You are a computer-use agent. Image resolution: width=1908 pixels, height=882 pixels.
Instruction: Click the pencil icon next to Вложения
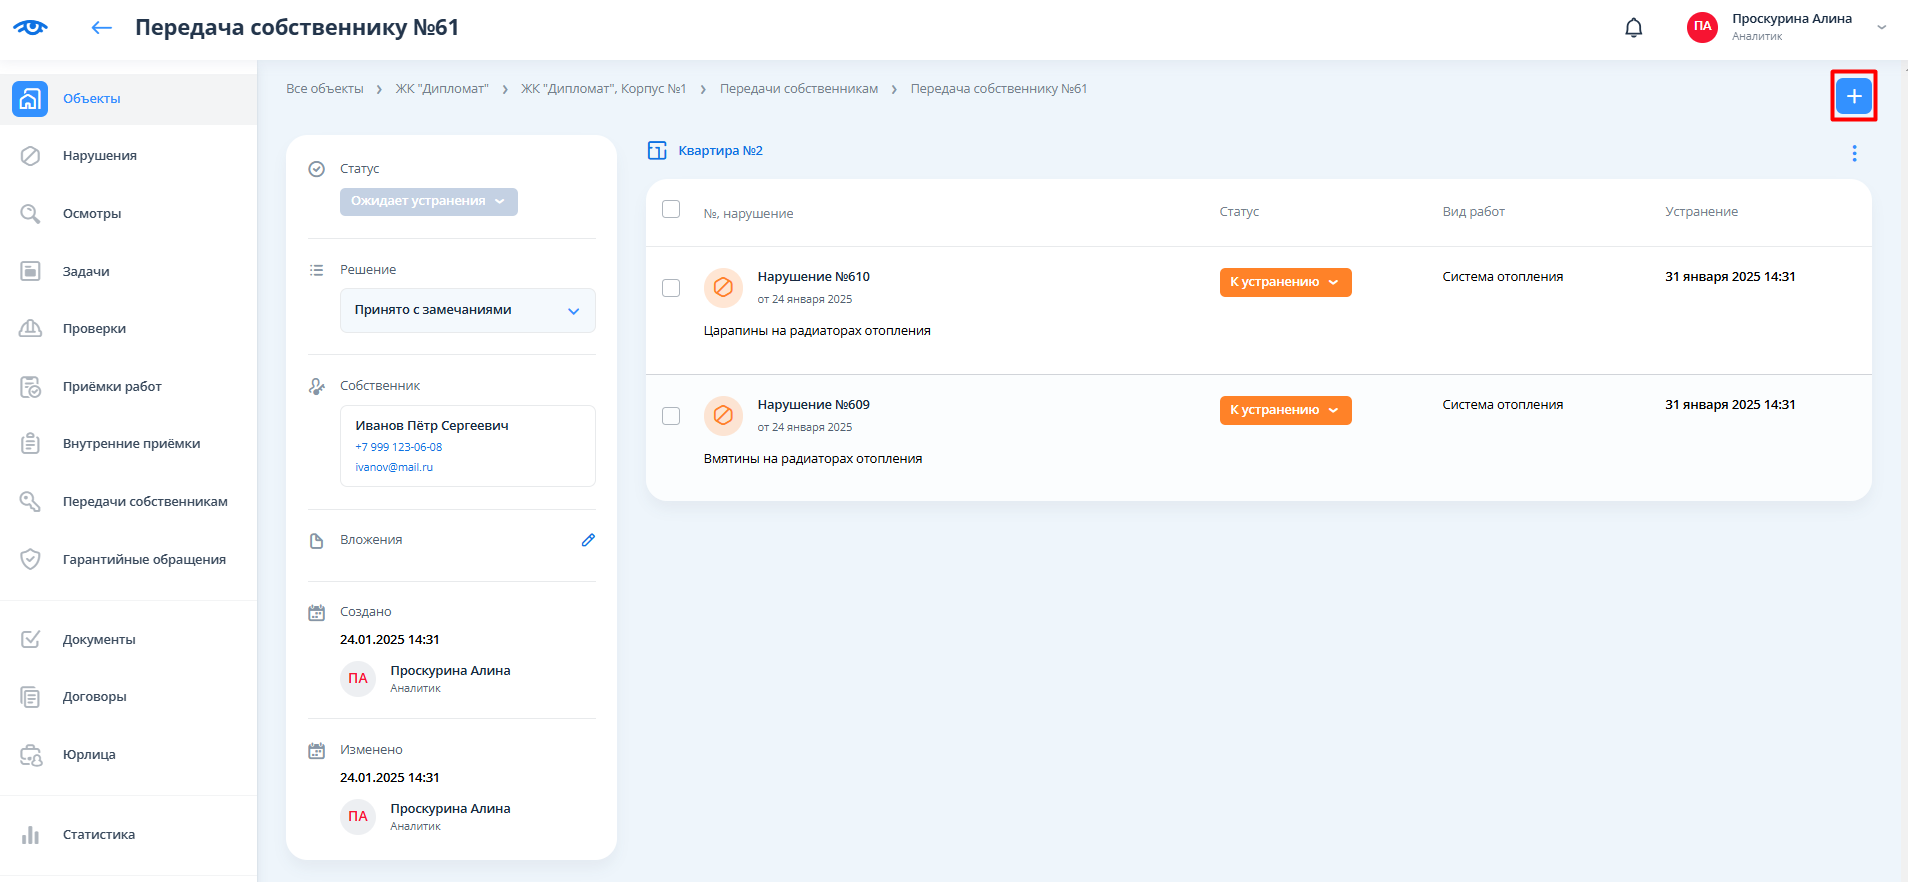tap(588, 540)
